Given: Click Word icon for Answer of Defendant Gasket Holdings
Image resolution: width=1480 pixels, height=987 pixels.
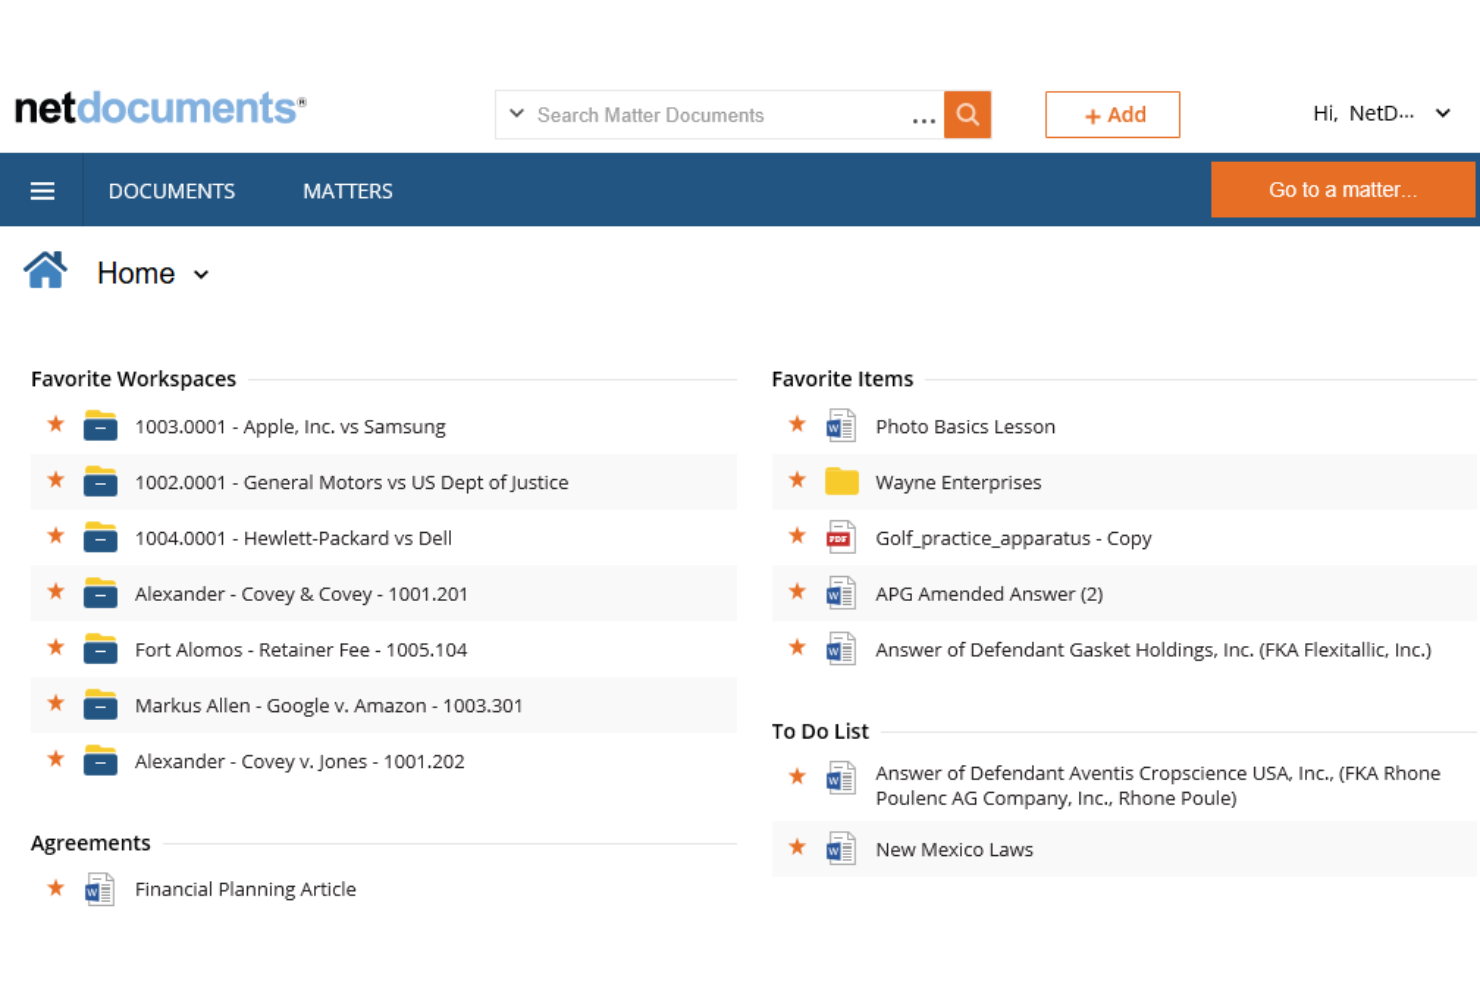Looking at the screenshot, I should tap(841, 650).
